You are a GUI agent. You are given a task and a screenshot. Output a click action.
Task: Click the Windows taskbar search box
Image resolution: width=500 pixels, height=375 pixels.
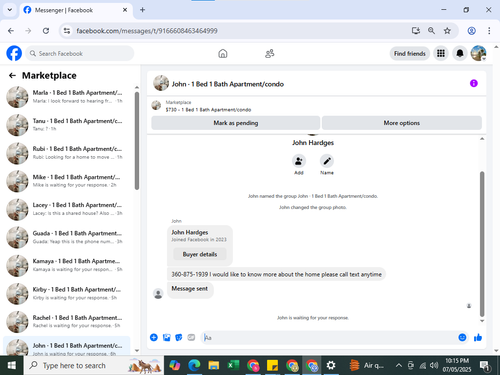[94, 366]
